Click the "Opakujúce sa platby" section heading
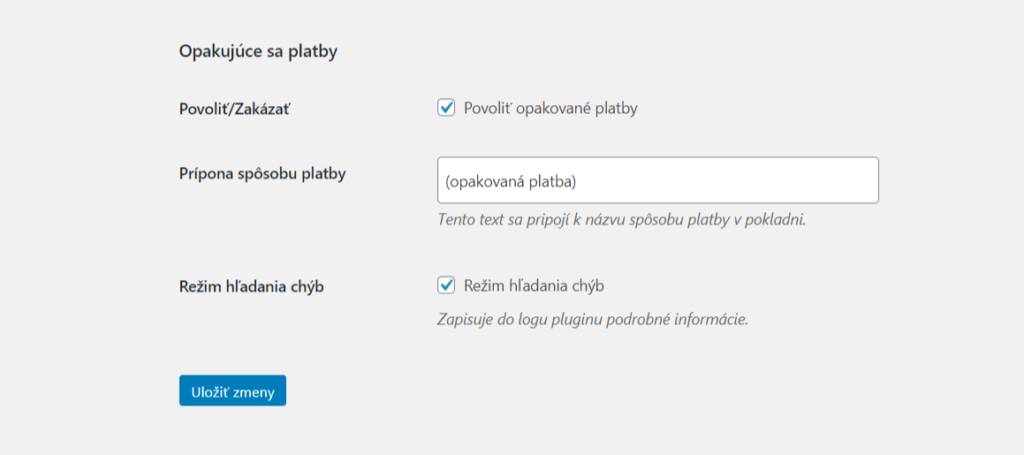This screenshot has width=1024, height=455. click(x=257, y=51)
